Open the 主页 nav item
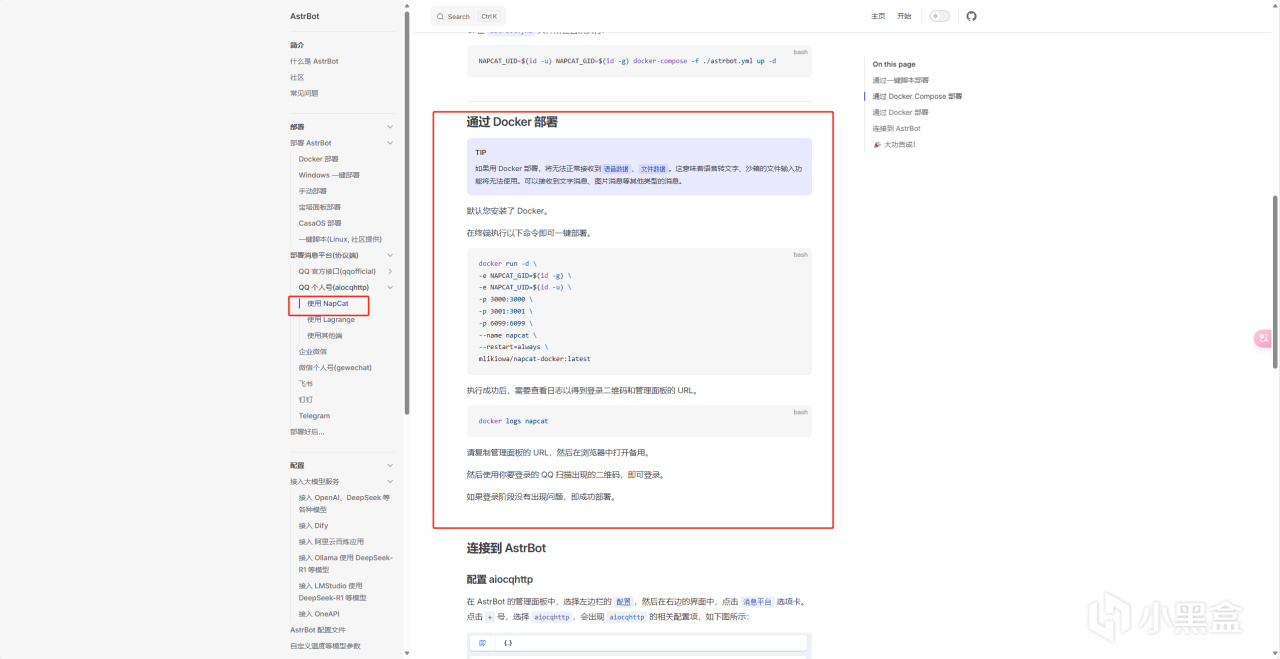 pyautogui.click(x=878, y=16)
